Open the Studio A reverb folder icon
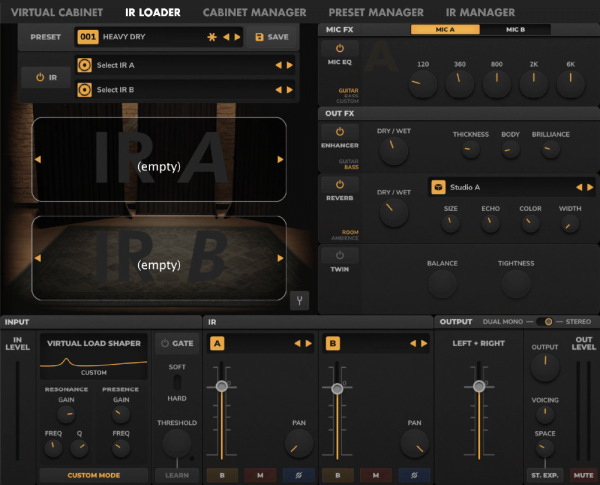Screen dimensions: 600x485 click(438, 187)
